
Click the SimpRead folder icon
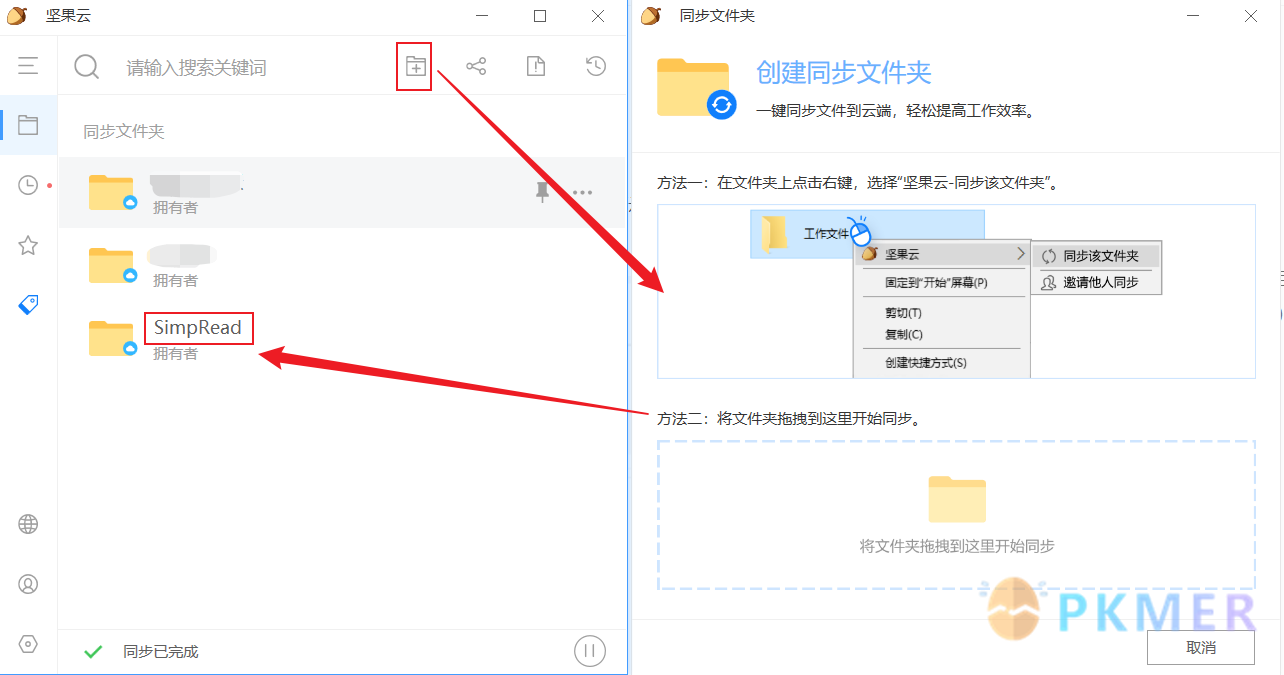111,338
